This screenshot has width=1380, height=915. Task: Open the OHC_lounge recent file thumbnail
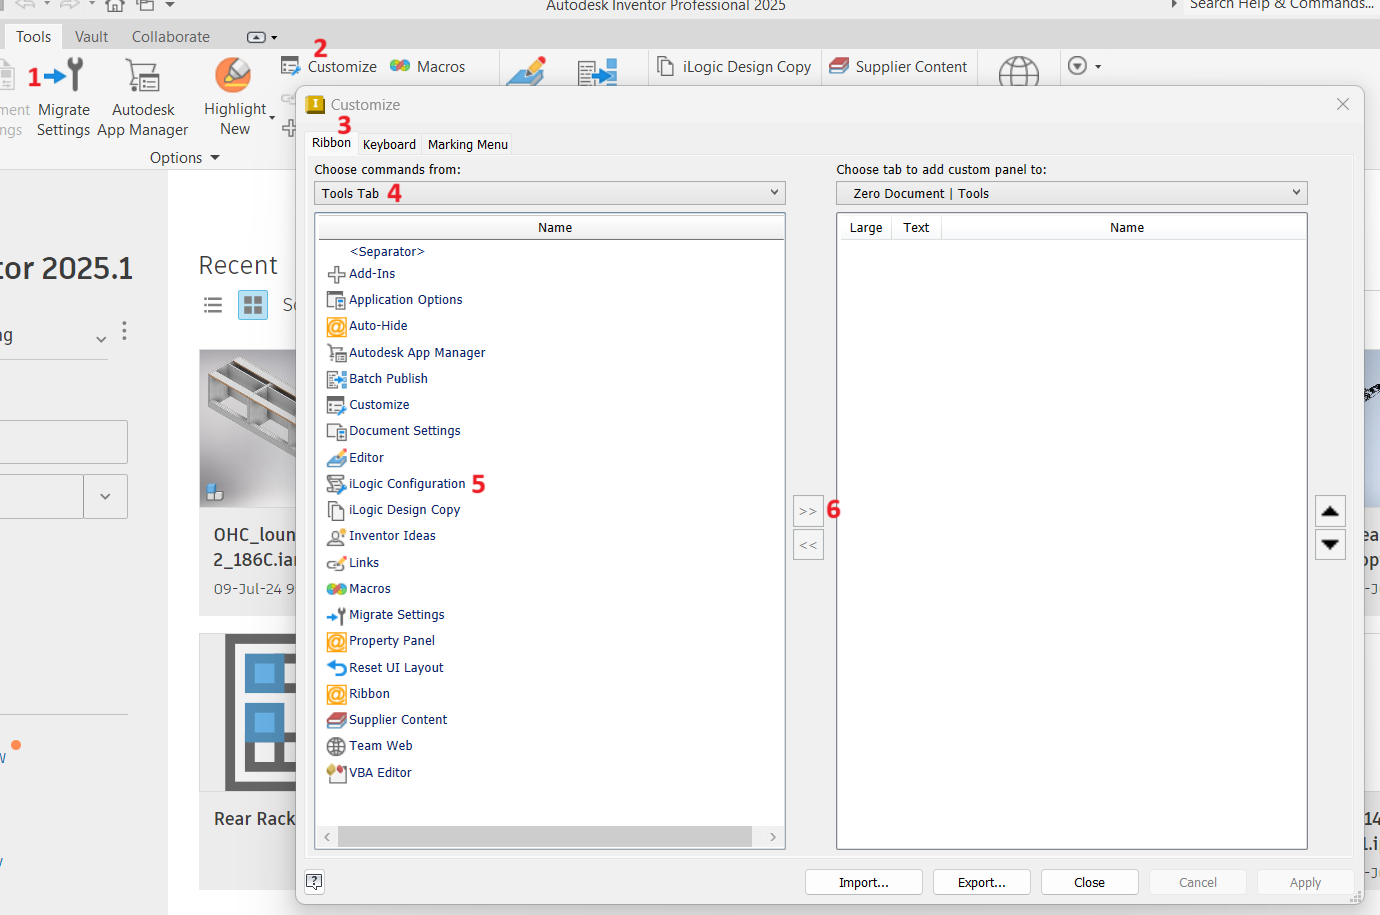248,428
